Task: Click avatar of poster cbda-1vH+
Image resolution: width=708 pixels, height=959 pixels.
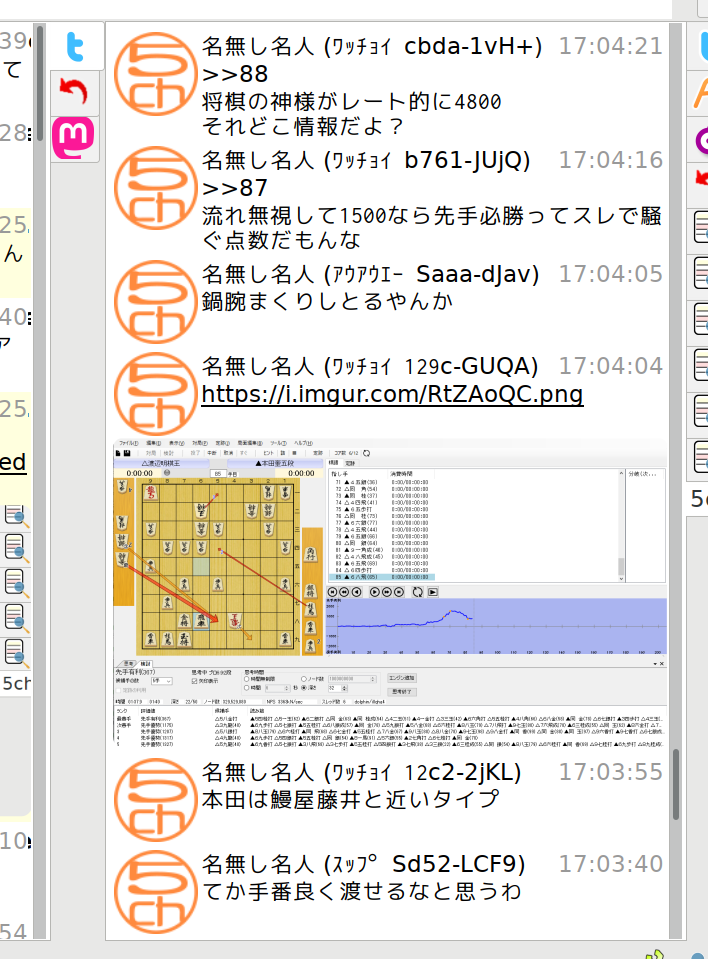Action: point(154,74)
